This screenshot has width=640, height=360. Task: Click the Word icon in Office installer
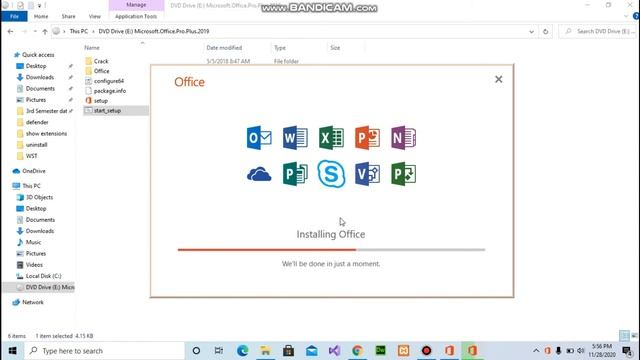tap(295, 138)
